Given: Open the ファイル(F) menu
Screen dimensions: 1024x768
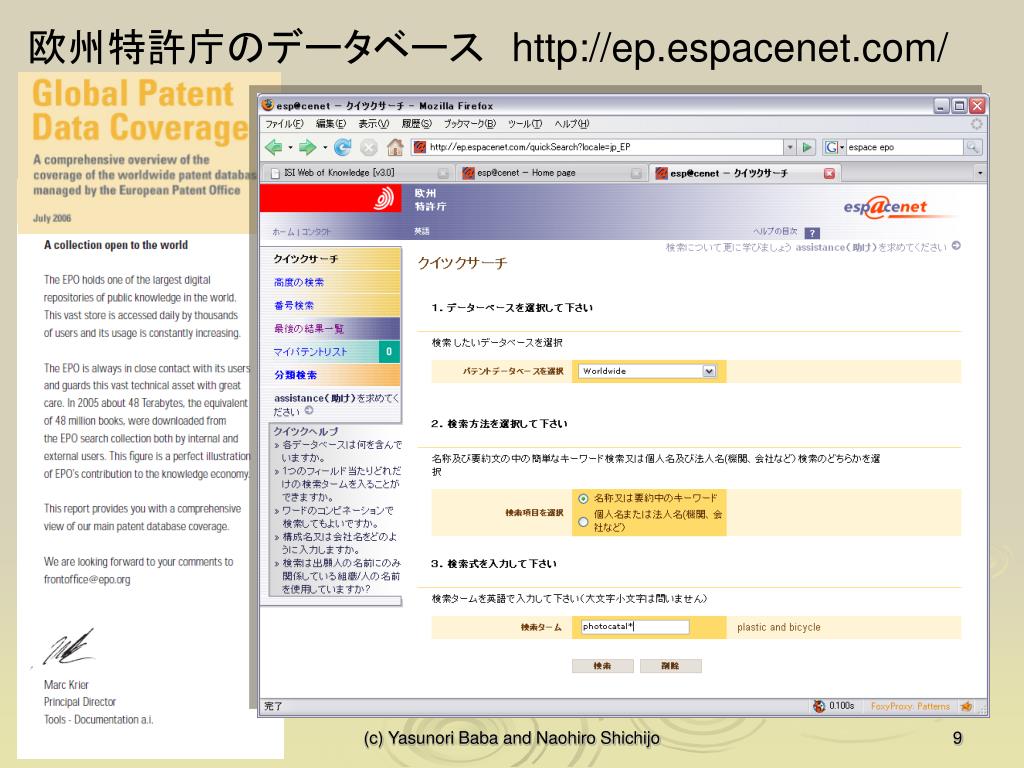Looking at the screenshot, I should (284, 123).
